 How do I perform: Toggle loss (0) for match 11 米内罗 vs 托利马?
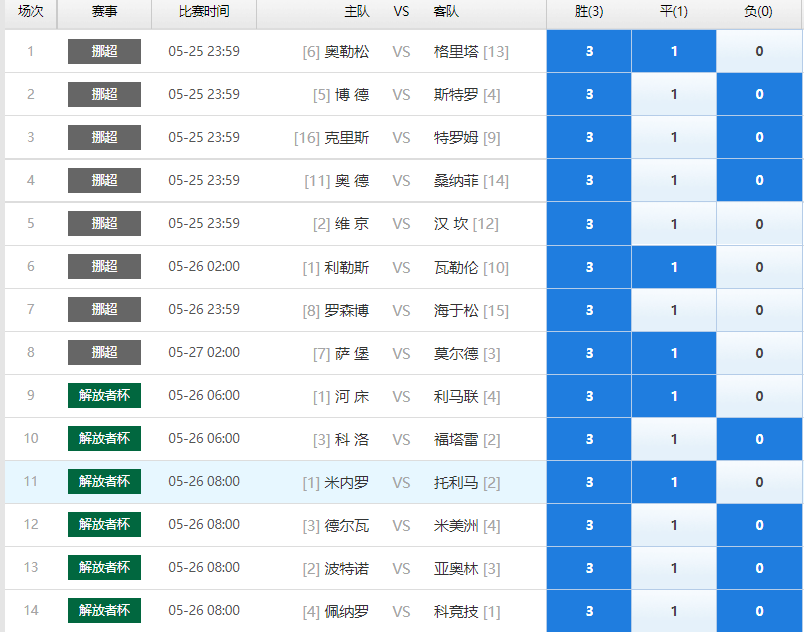(759, 482)
